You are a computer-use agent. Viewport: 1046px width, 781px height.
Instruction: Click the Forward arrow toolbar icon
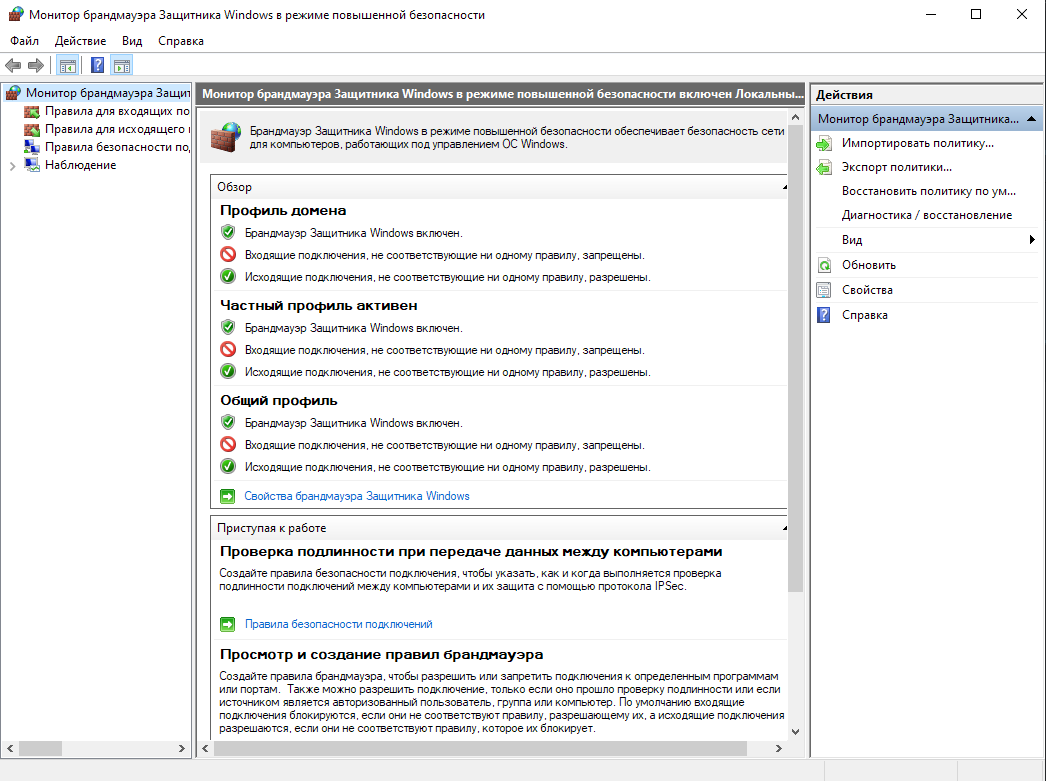(x=36, y=65)
